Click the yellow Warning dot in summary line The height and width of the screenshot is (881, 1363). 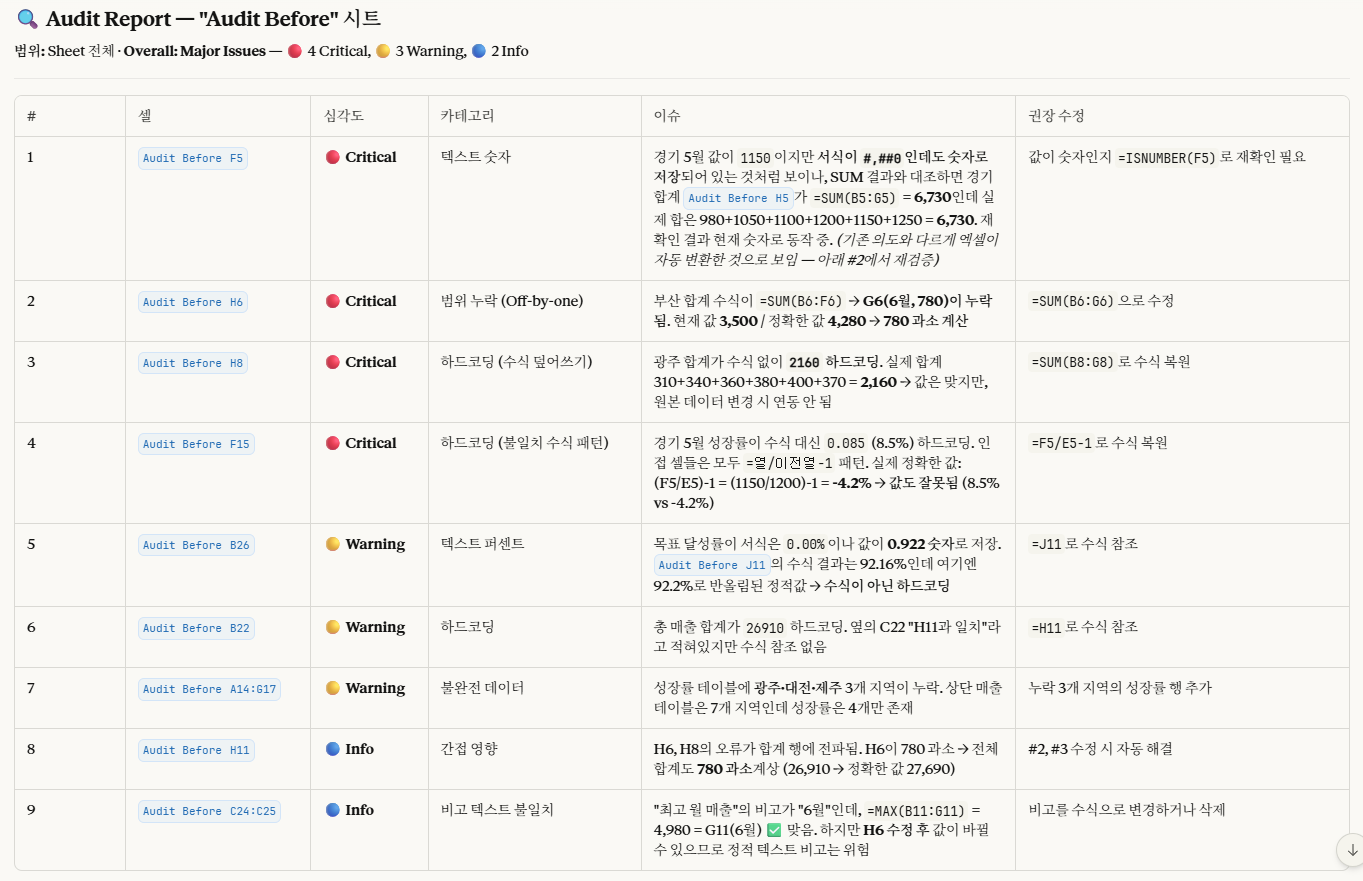(x=383, y=51)
